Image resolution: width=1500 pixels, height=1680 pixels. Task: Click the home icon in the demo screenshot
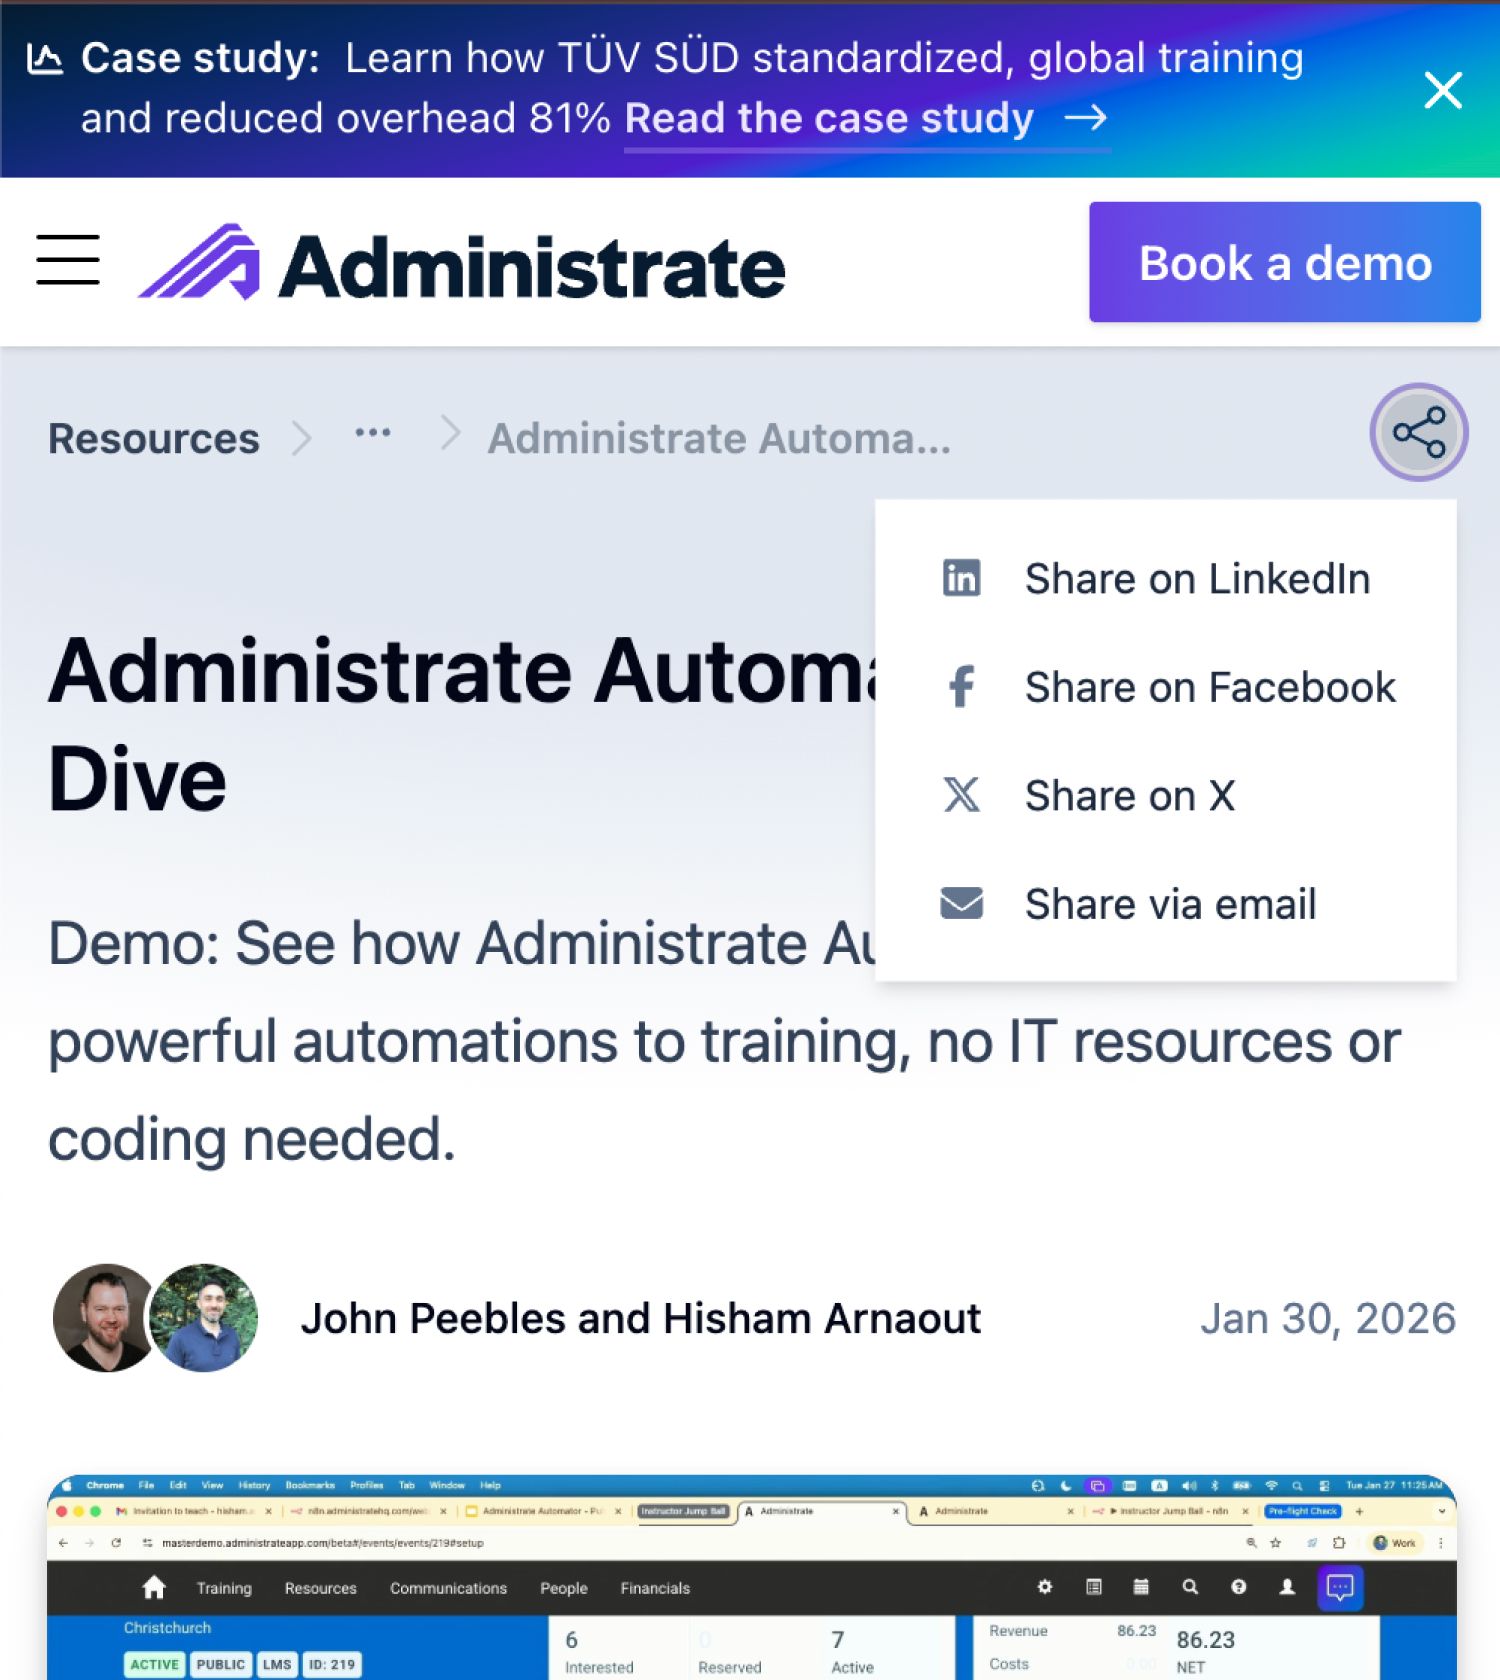coord(154,1587)
